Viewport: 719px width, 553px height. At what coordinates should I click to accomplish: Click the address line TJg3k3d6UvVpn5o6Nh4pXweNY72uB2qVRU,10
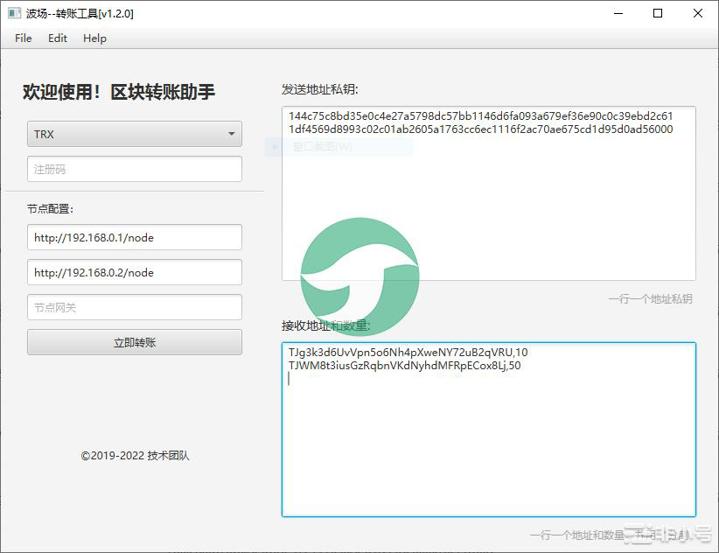[408, 352]
